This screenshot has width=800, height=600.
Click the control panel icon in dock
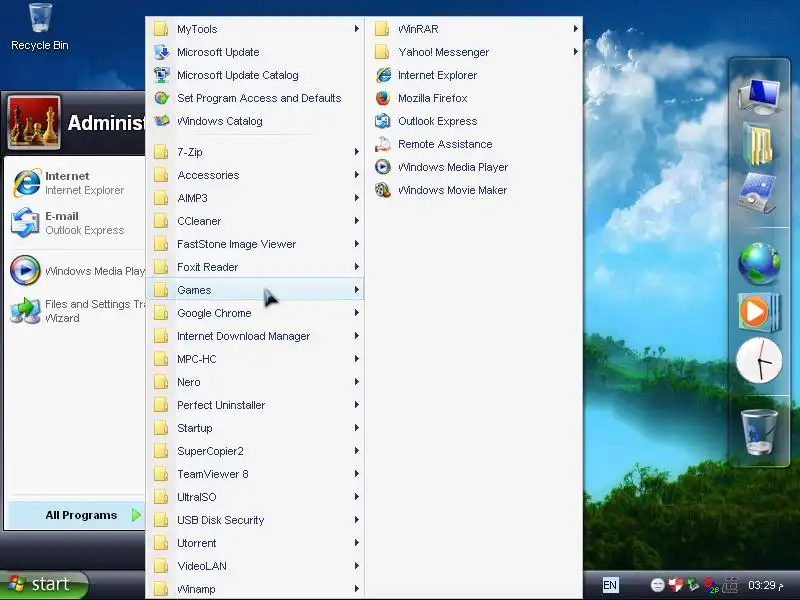(x=758, y=193)
